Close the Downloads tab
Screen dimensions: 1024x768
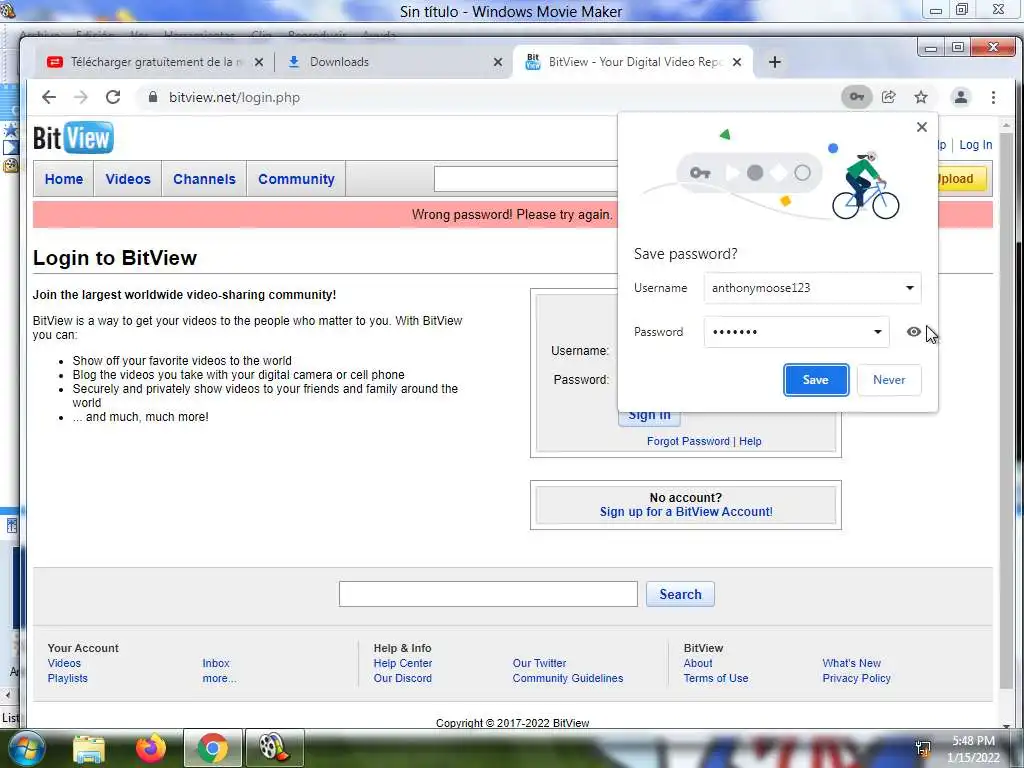498,62
